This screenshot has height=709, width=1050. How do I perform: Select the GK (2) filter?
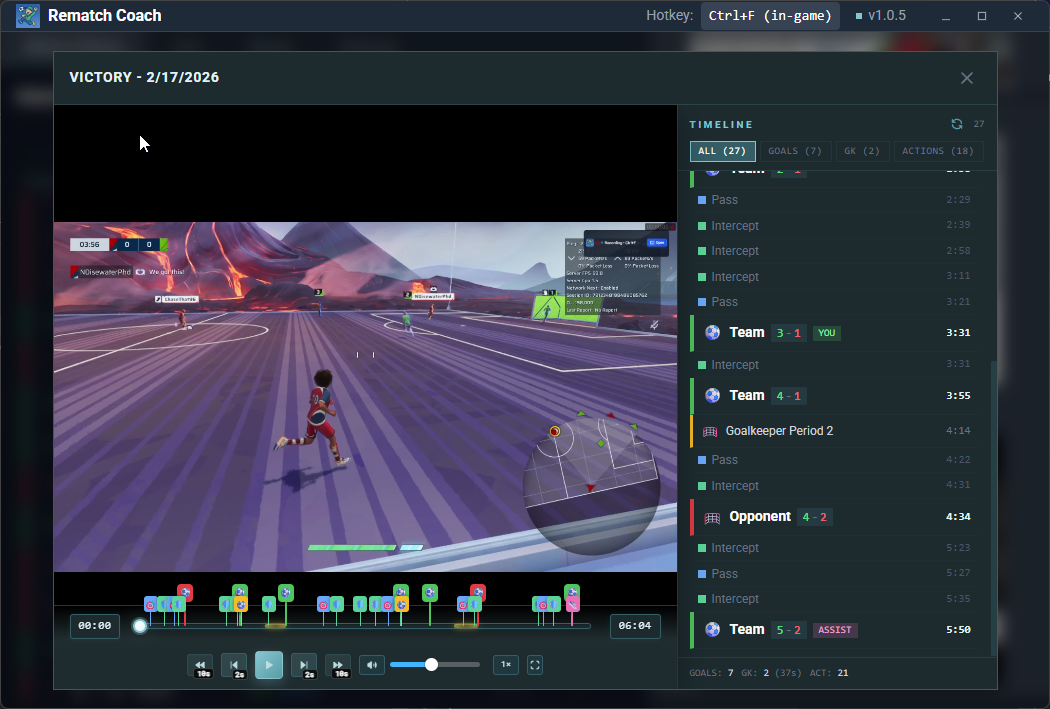(863, 151)
